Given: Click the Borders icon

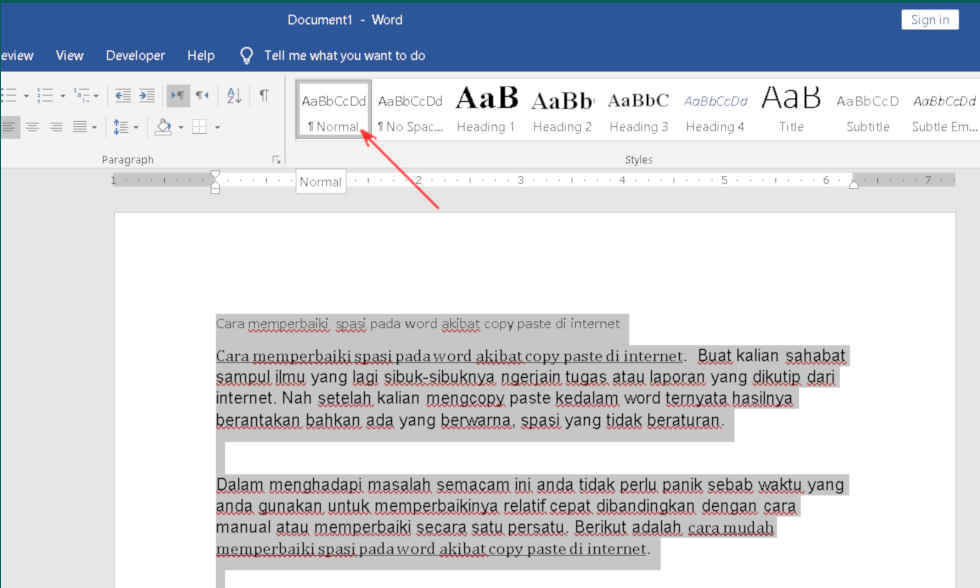Looking at the screenshot, I should coord(199,127).
